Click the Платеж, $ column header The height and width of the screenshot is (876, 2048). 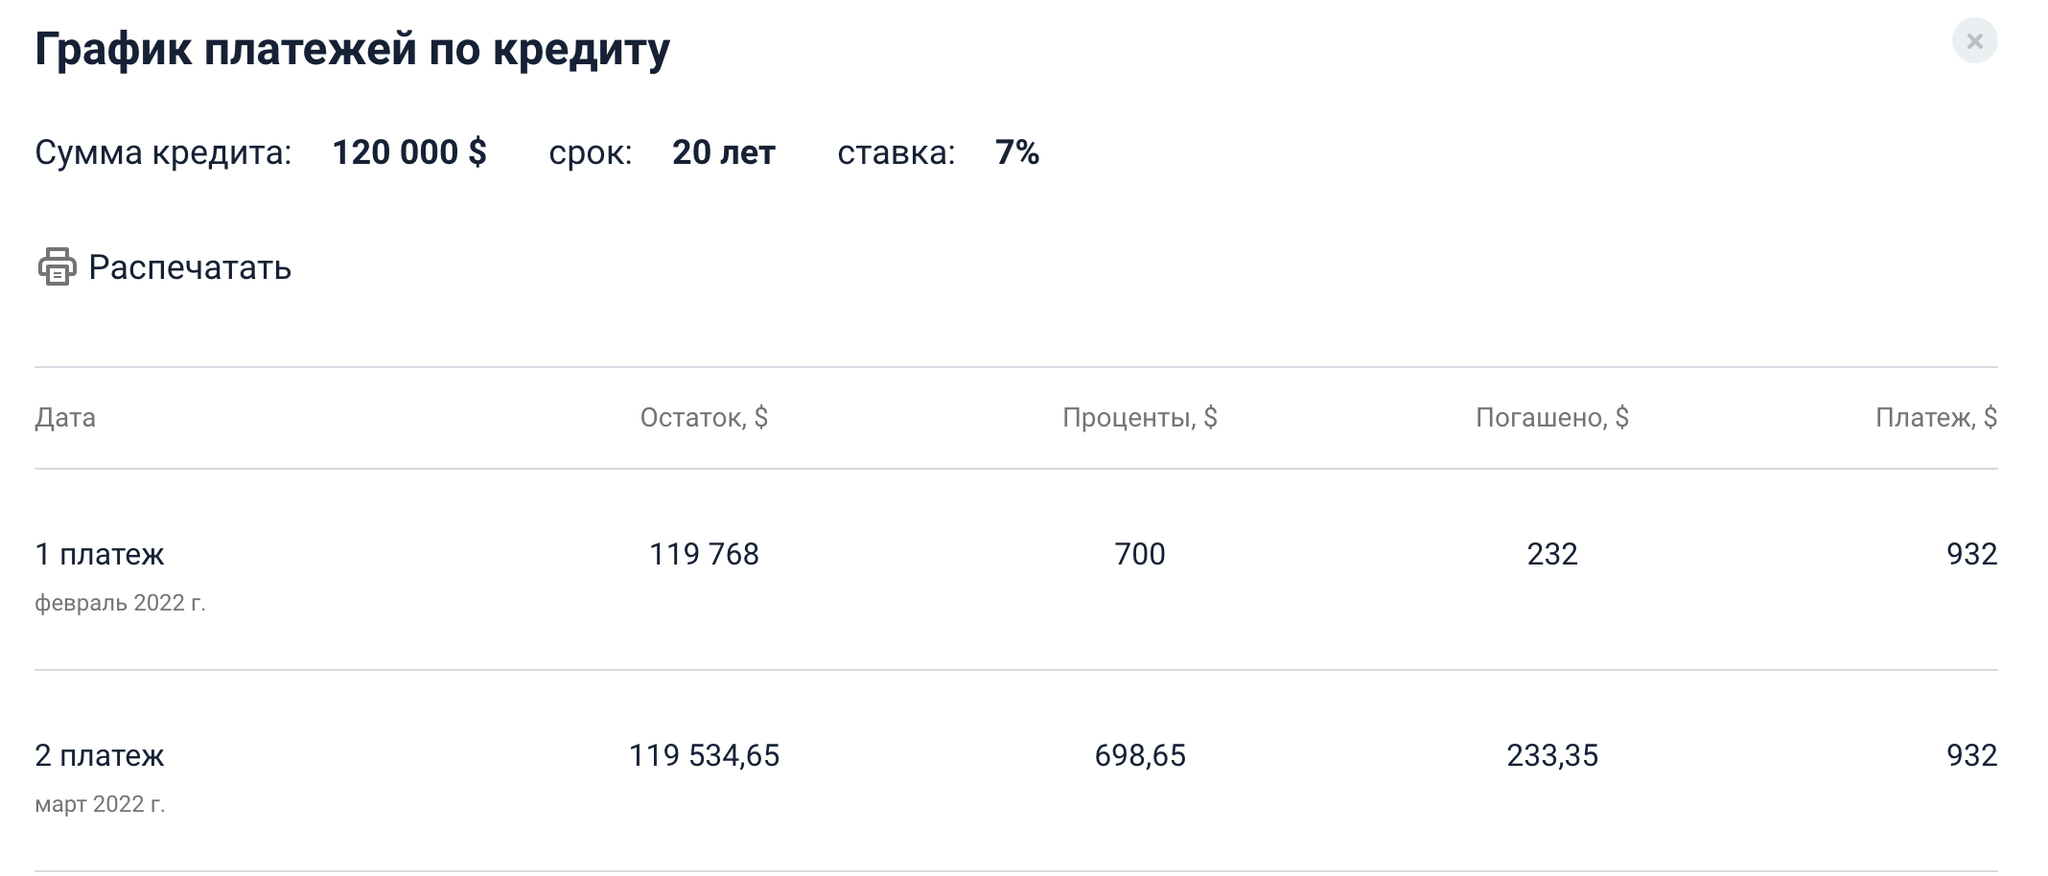[1936, 417]
